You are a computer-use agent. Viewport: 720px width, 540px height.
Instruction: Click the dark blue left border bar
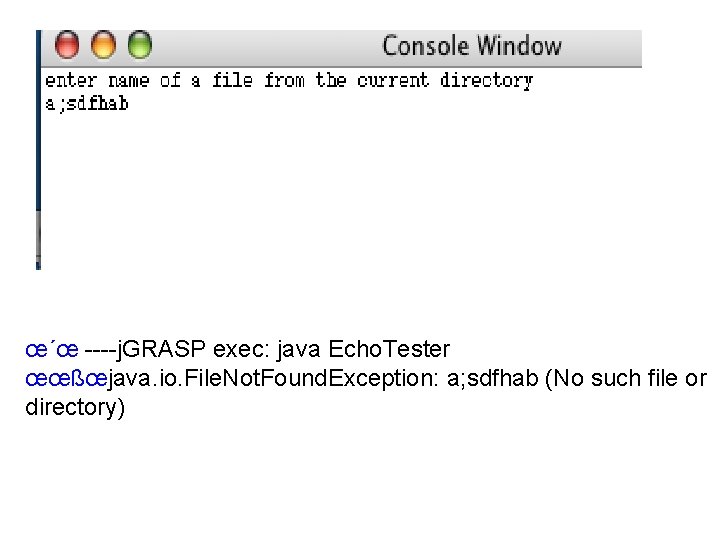pyautogui.click(x=39, y=120)
